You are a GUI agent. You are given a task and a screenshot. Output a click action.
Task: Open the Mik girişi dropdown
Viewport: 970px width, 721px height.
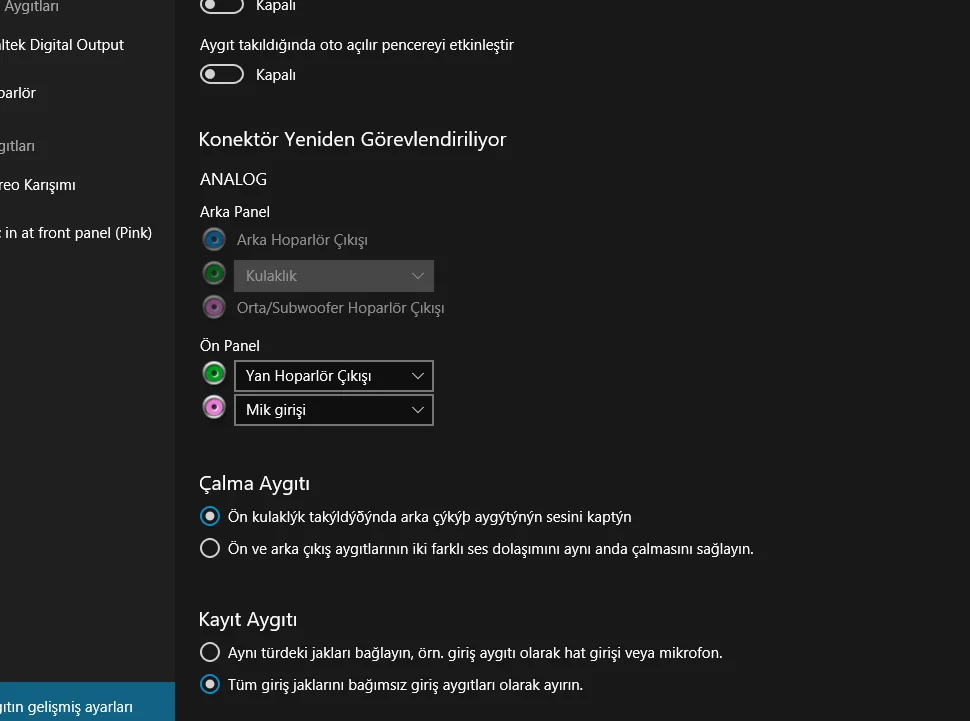[333, 410]
